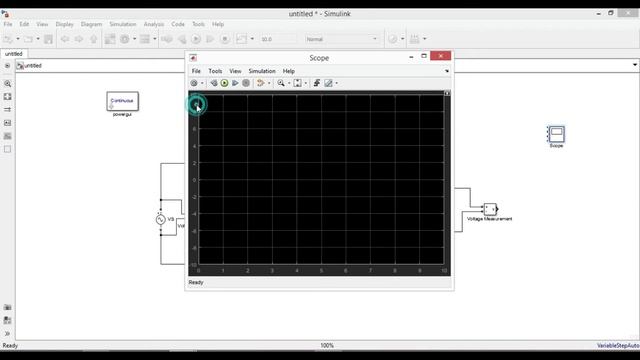This screenshot has width=640, height=360.
Task: Click Fit to View in canvas palette
Action: point(7,97)
